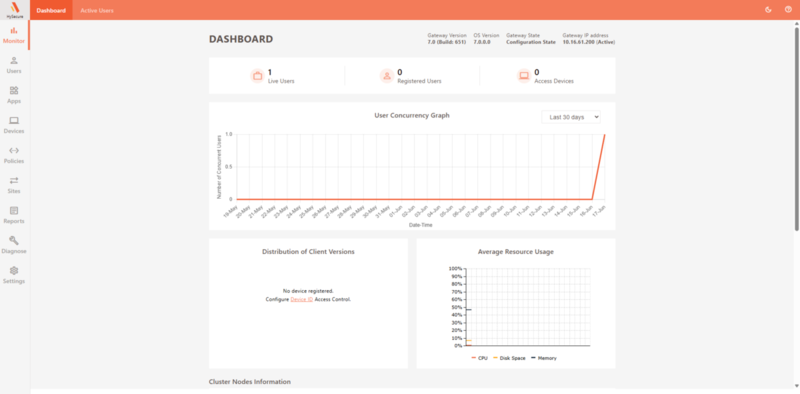
Task: Open the Policies section in sidebar
Action: click(14, 155)
